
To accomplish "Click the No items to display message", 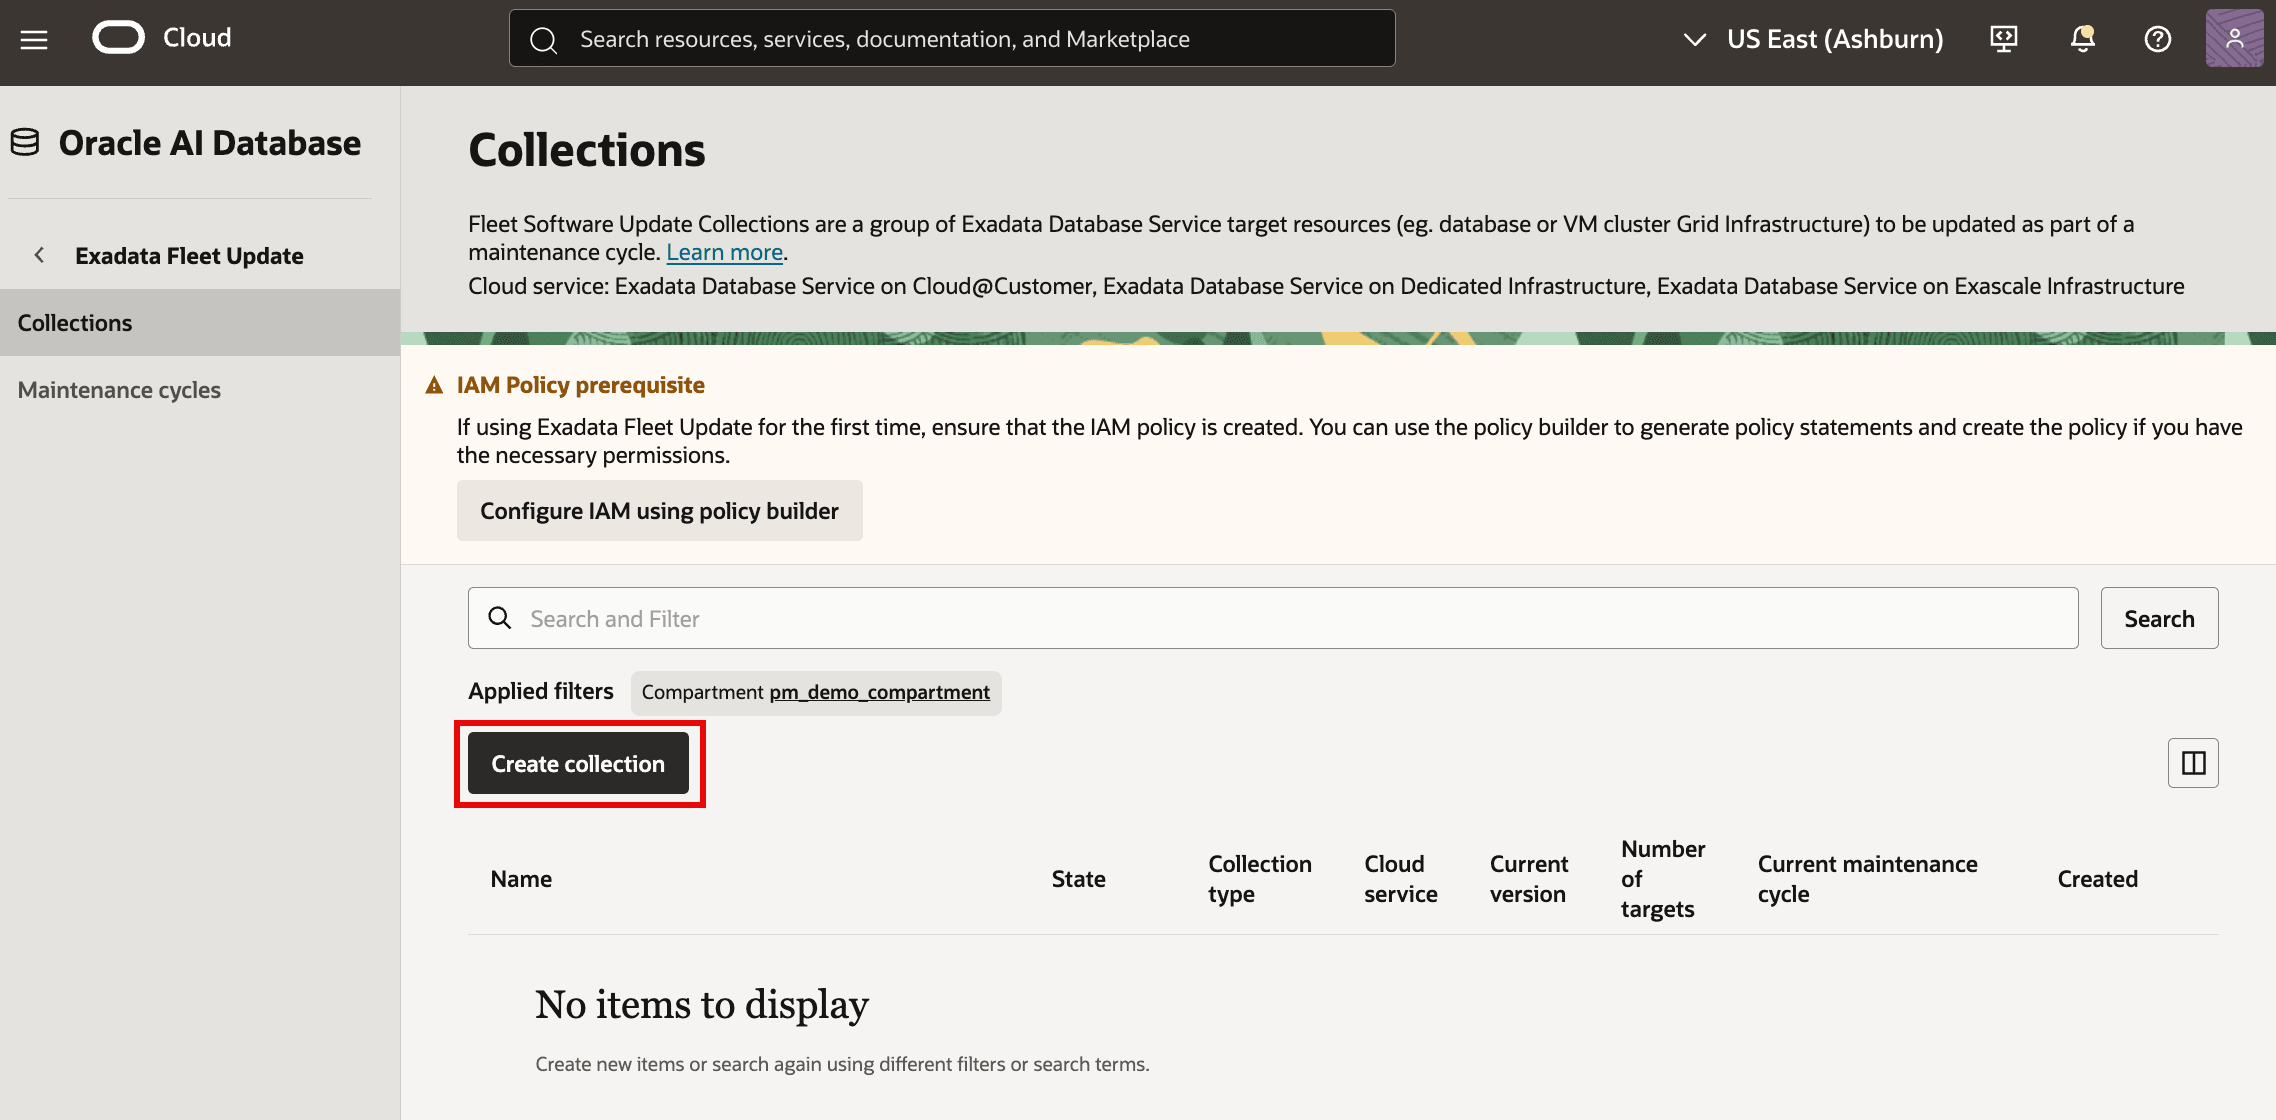I will coord(702,1005).
